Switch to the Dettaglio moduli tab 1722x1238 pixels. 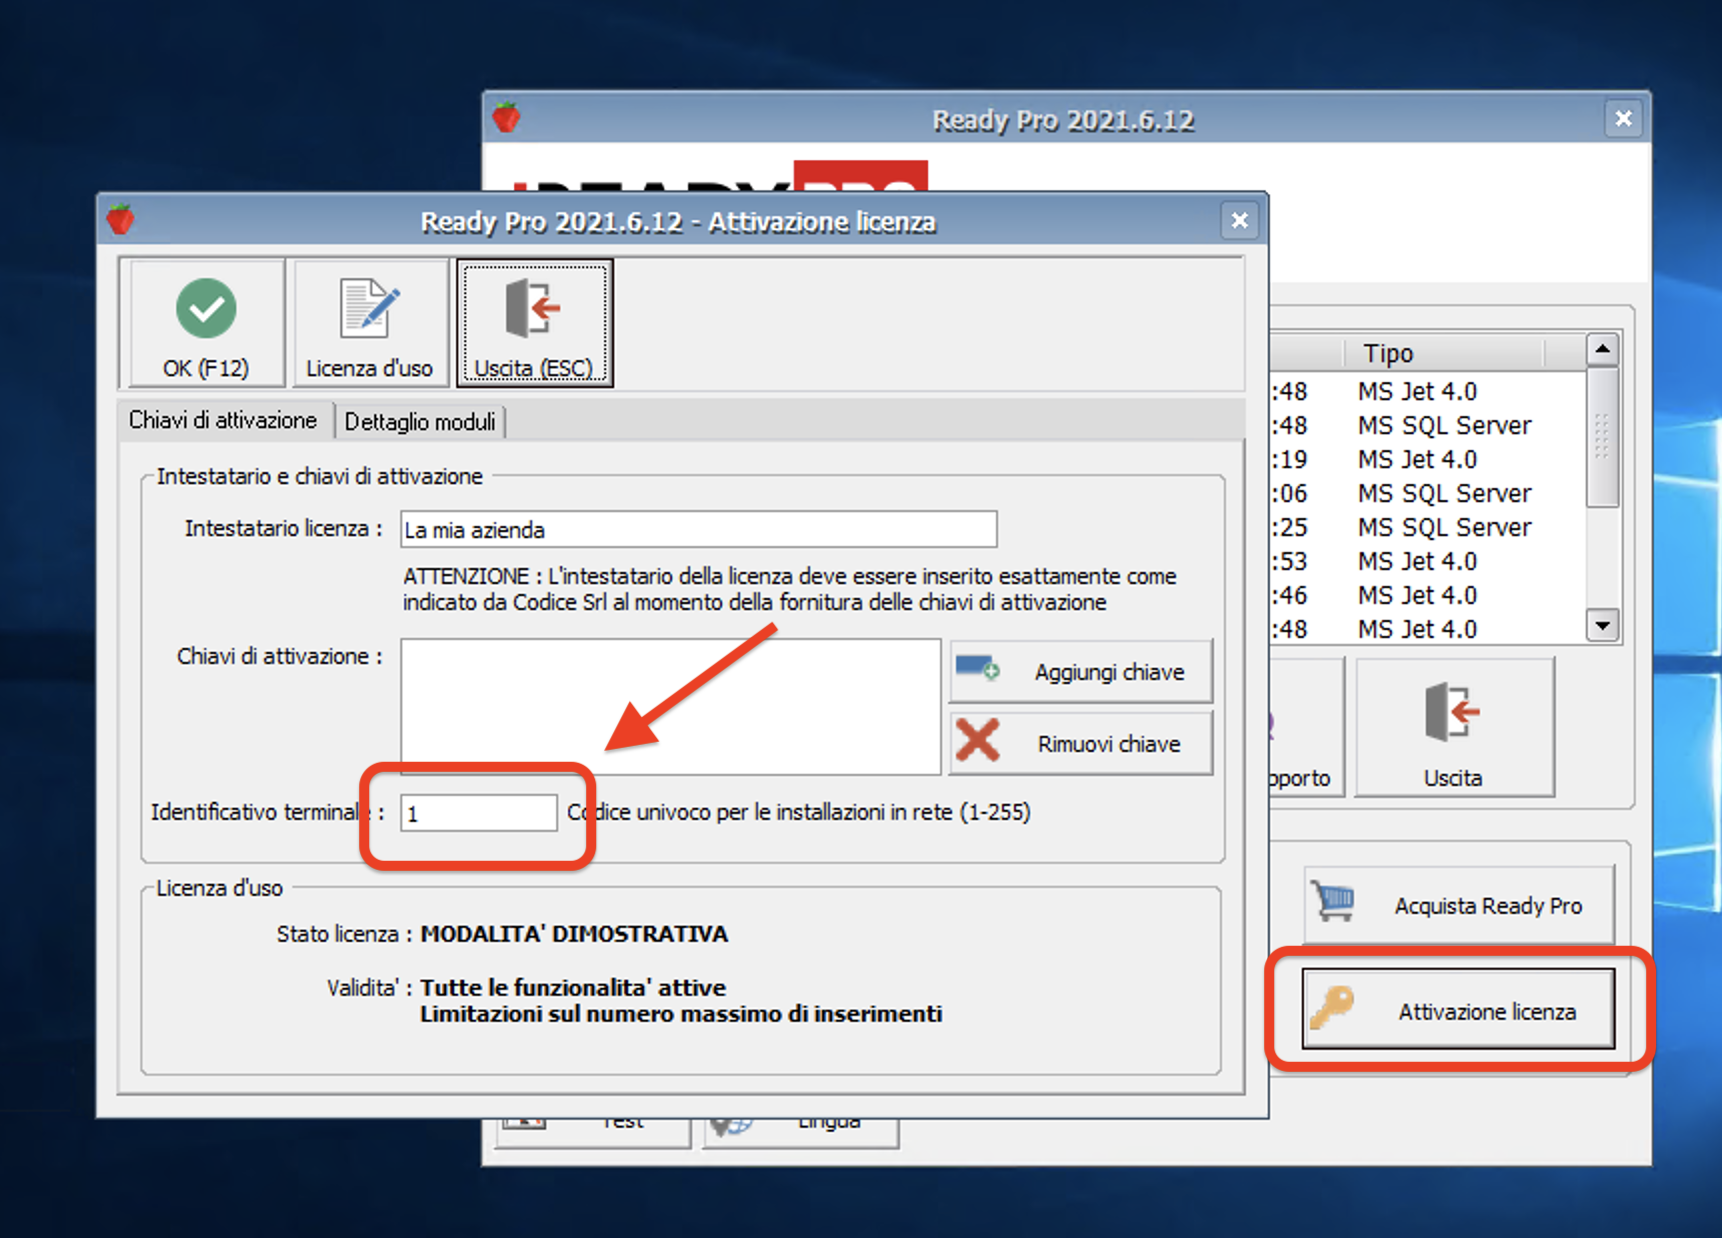point(420,422)
